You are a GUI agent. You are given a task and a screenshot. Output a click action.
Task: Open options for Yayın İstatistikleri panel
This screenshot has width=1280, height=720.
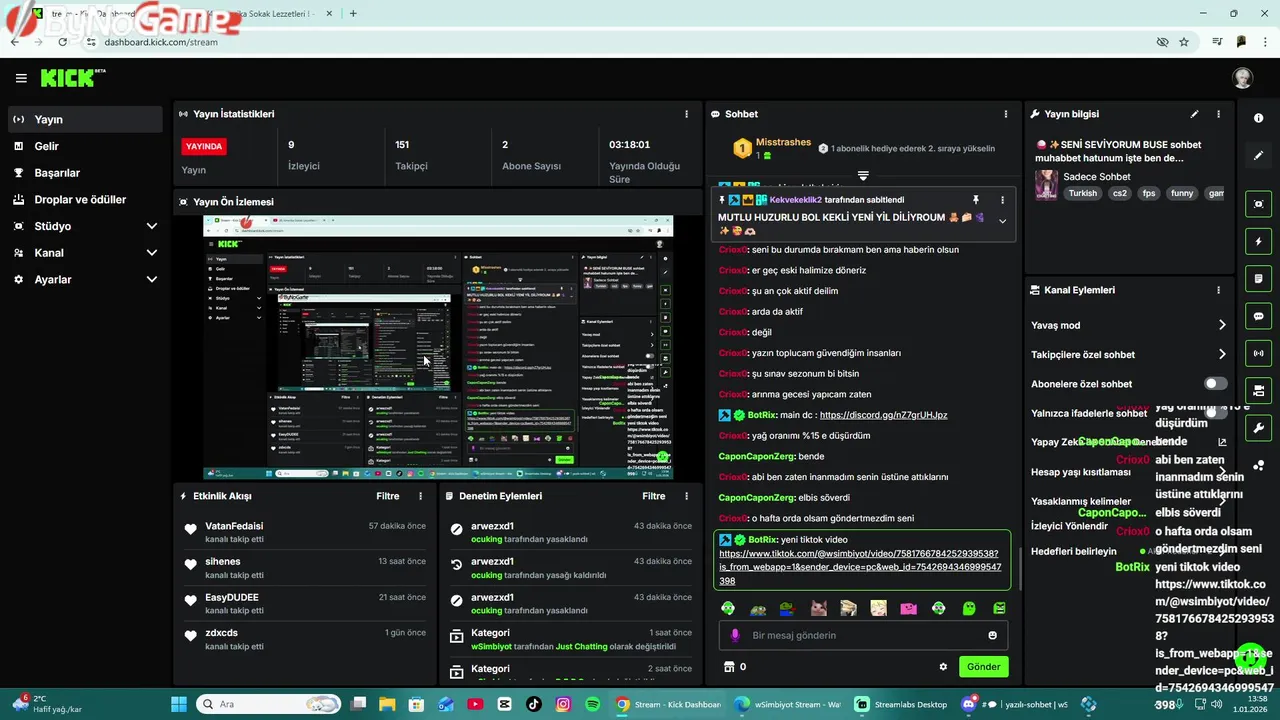point(686,114)
